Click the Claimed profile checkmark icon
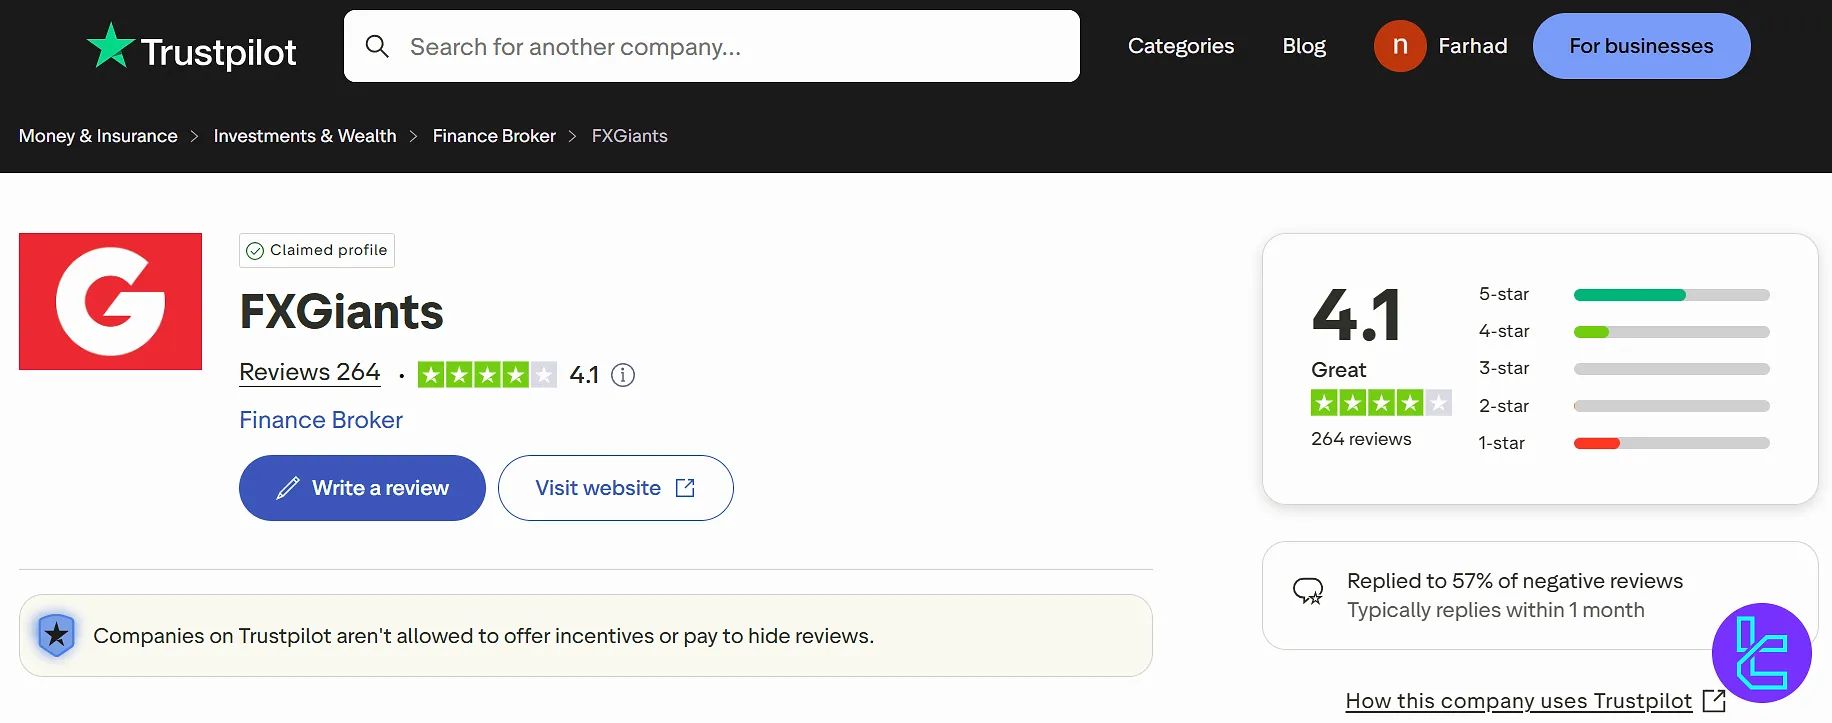1832x723 pixels. [x=255, y=250]
